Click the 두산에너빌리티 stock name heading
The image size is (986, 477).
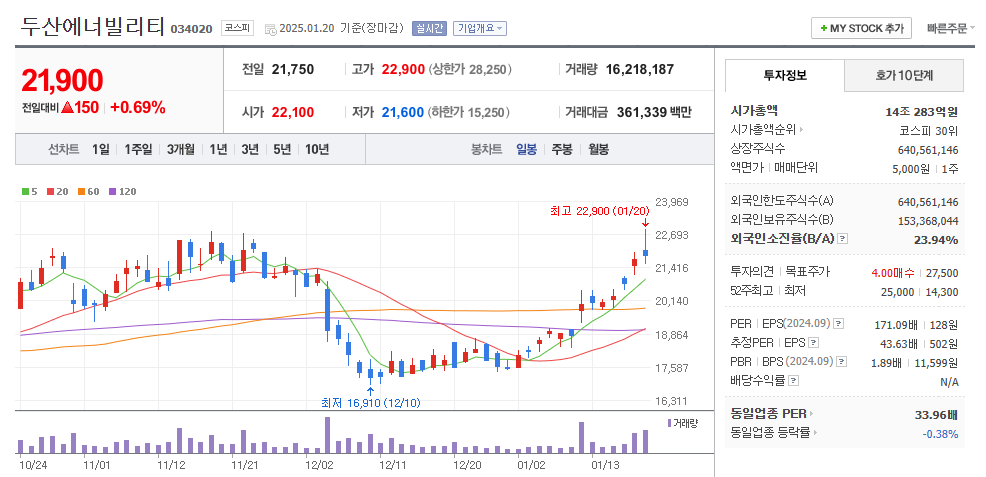pyautogui.click(x=93, y=26)
